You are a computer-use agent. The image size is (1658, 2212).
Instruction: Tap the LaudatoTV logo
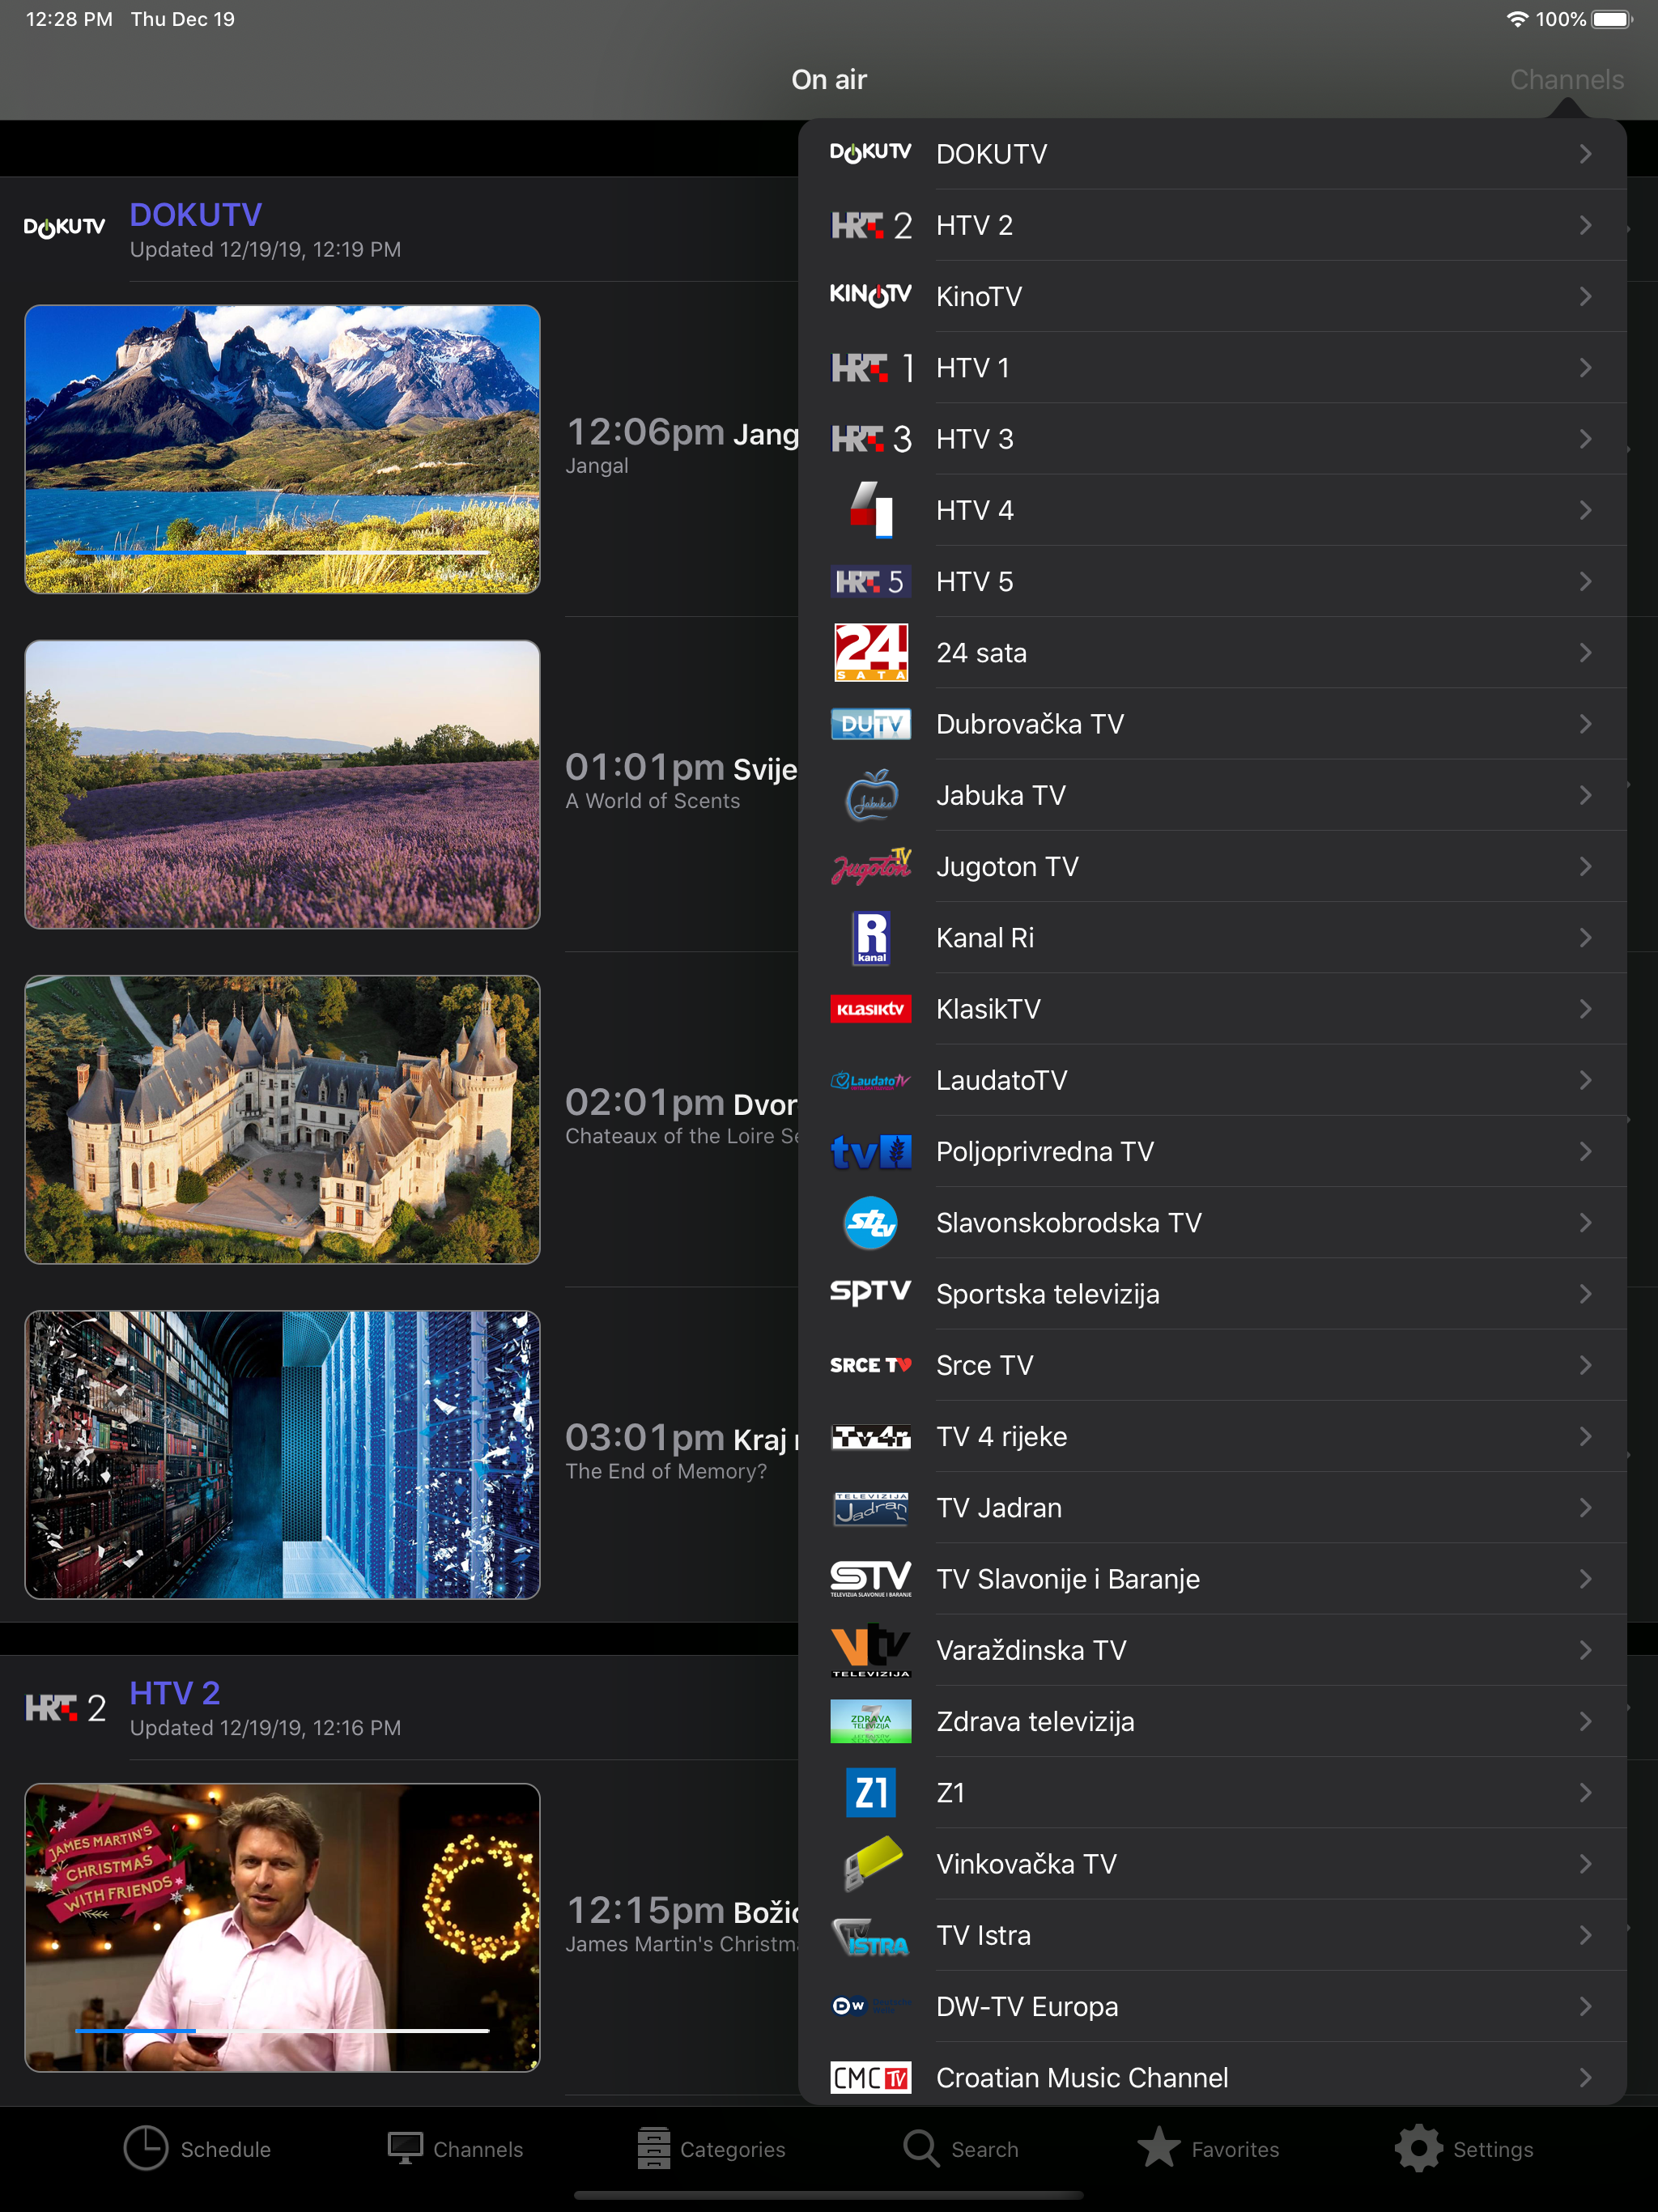870,1080
